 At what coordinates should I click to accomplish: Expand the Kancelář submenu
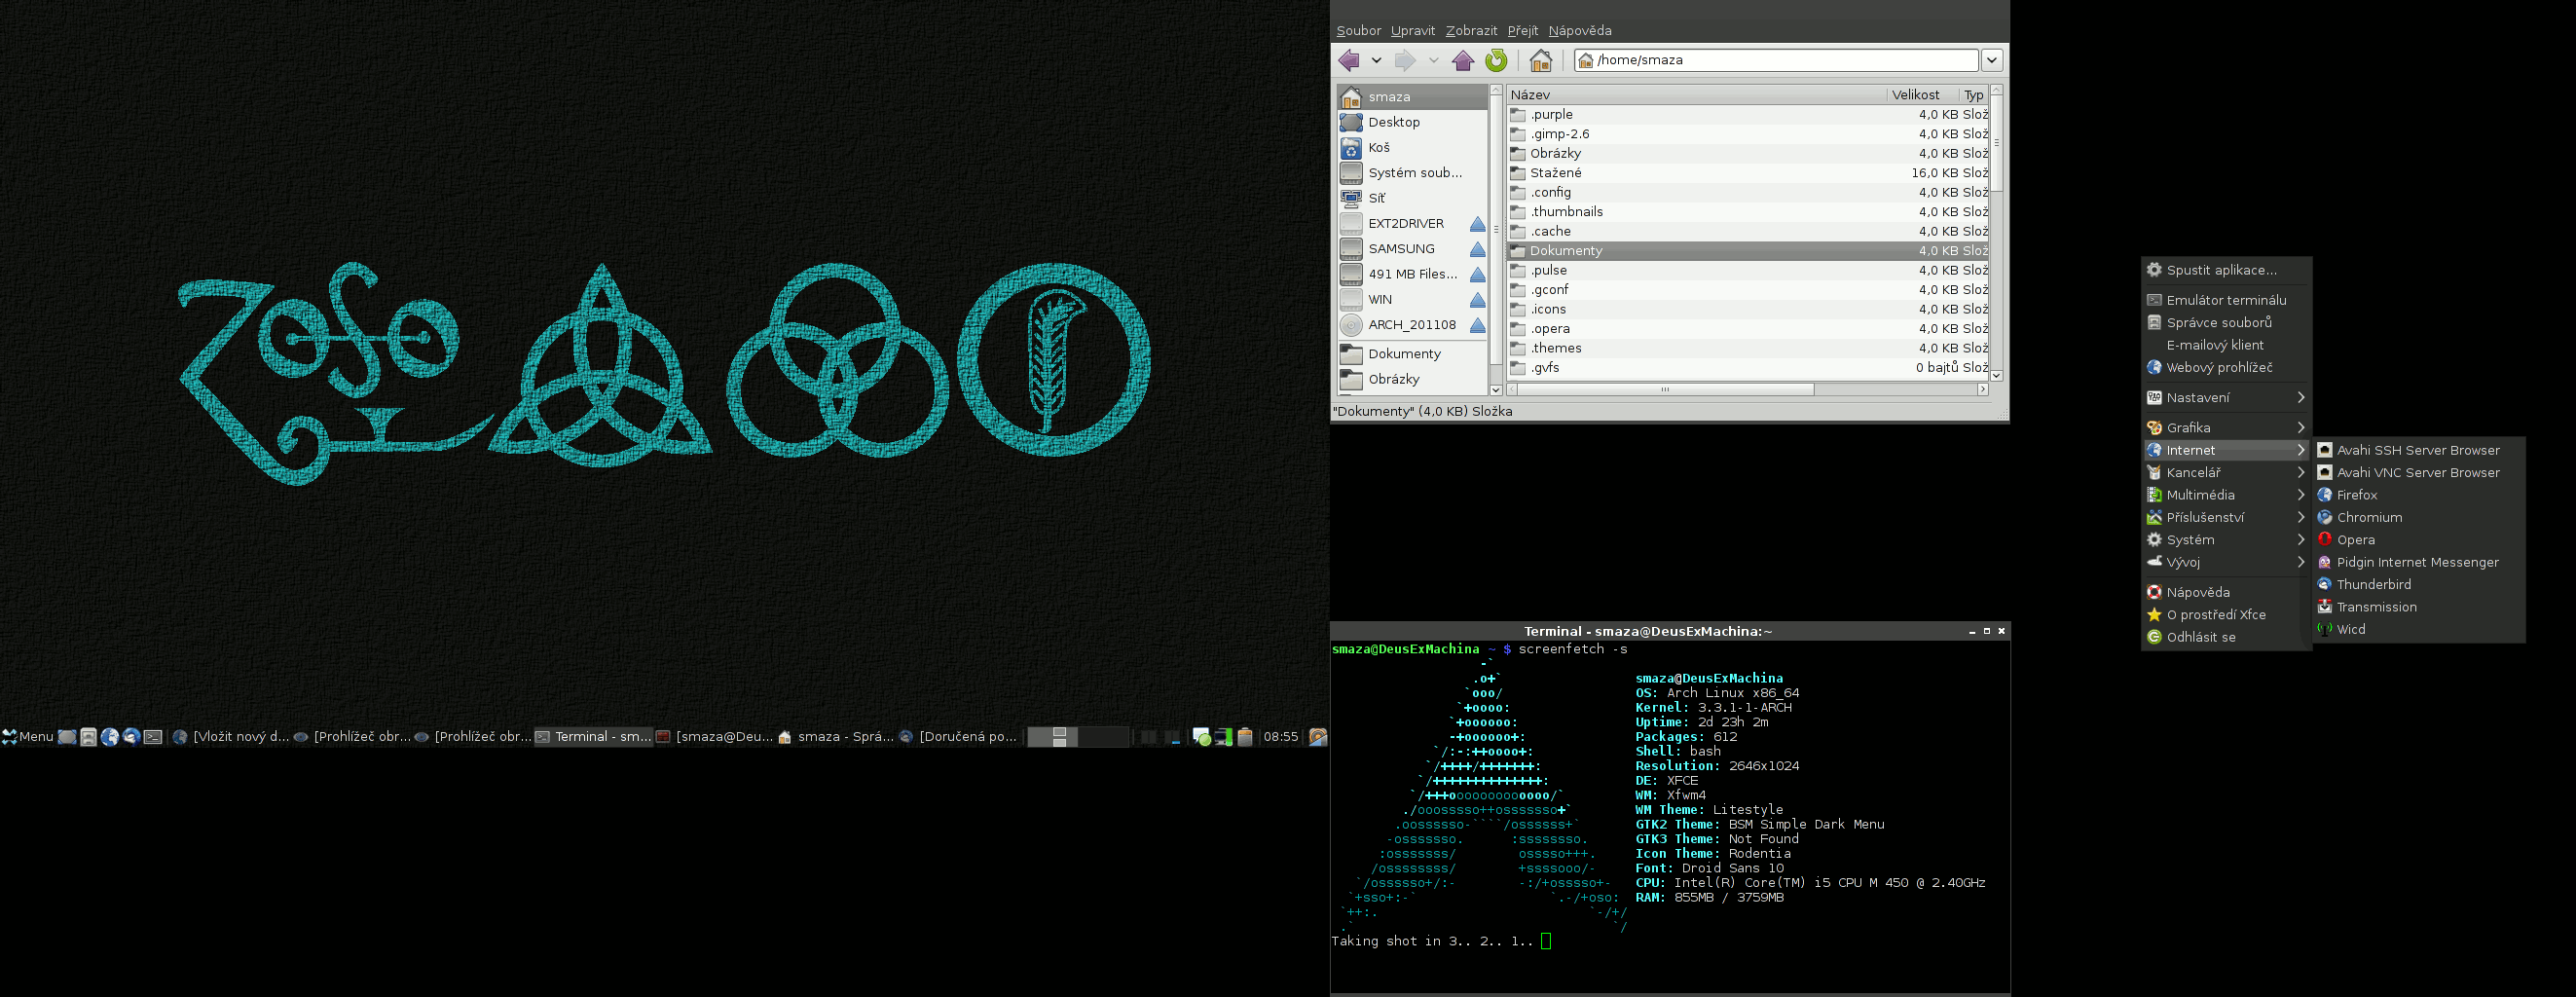point(2226,473)
